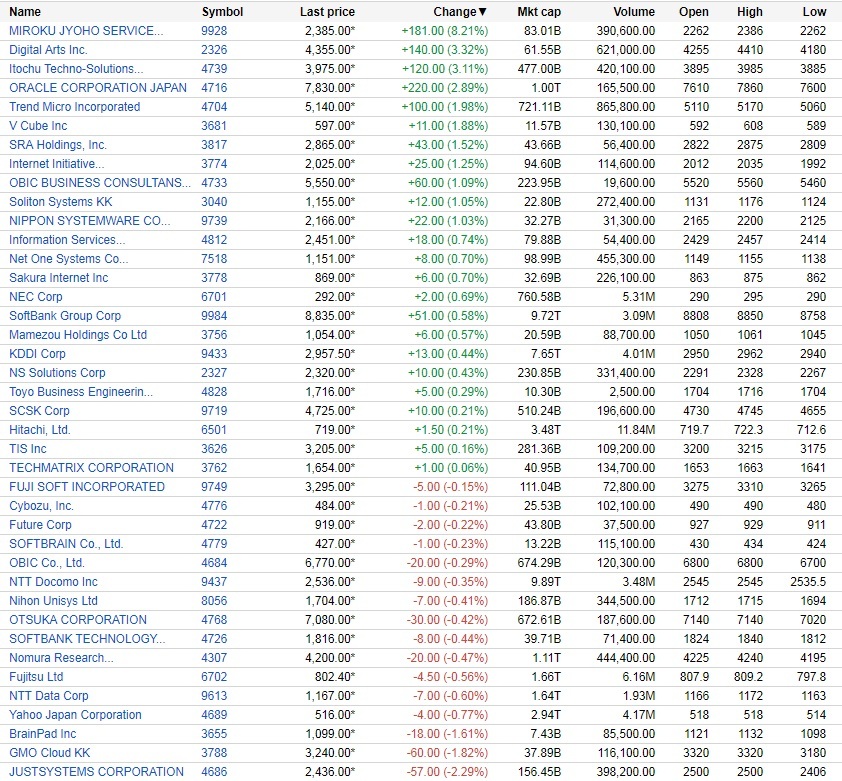Open Toyo Business Engineering link

(x=81, y=392)
